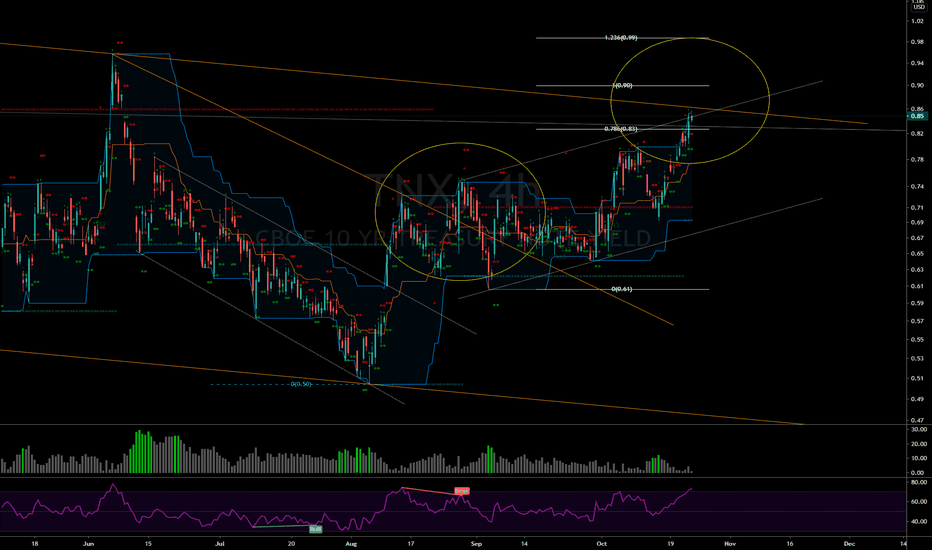Click the green Bull divergence label on RSI
Image resolution: width=932 pixels, height=550 pixels.
point(316,529)
